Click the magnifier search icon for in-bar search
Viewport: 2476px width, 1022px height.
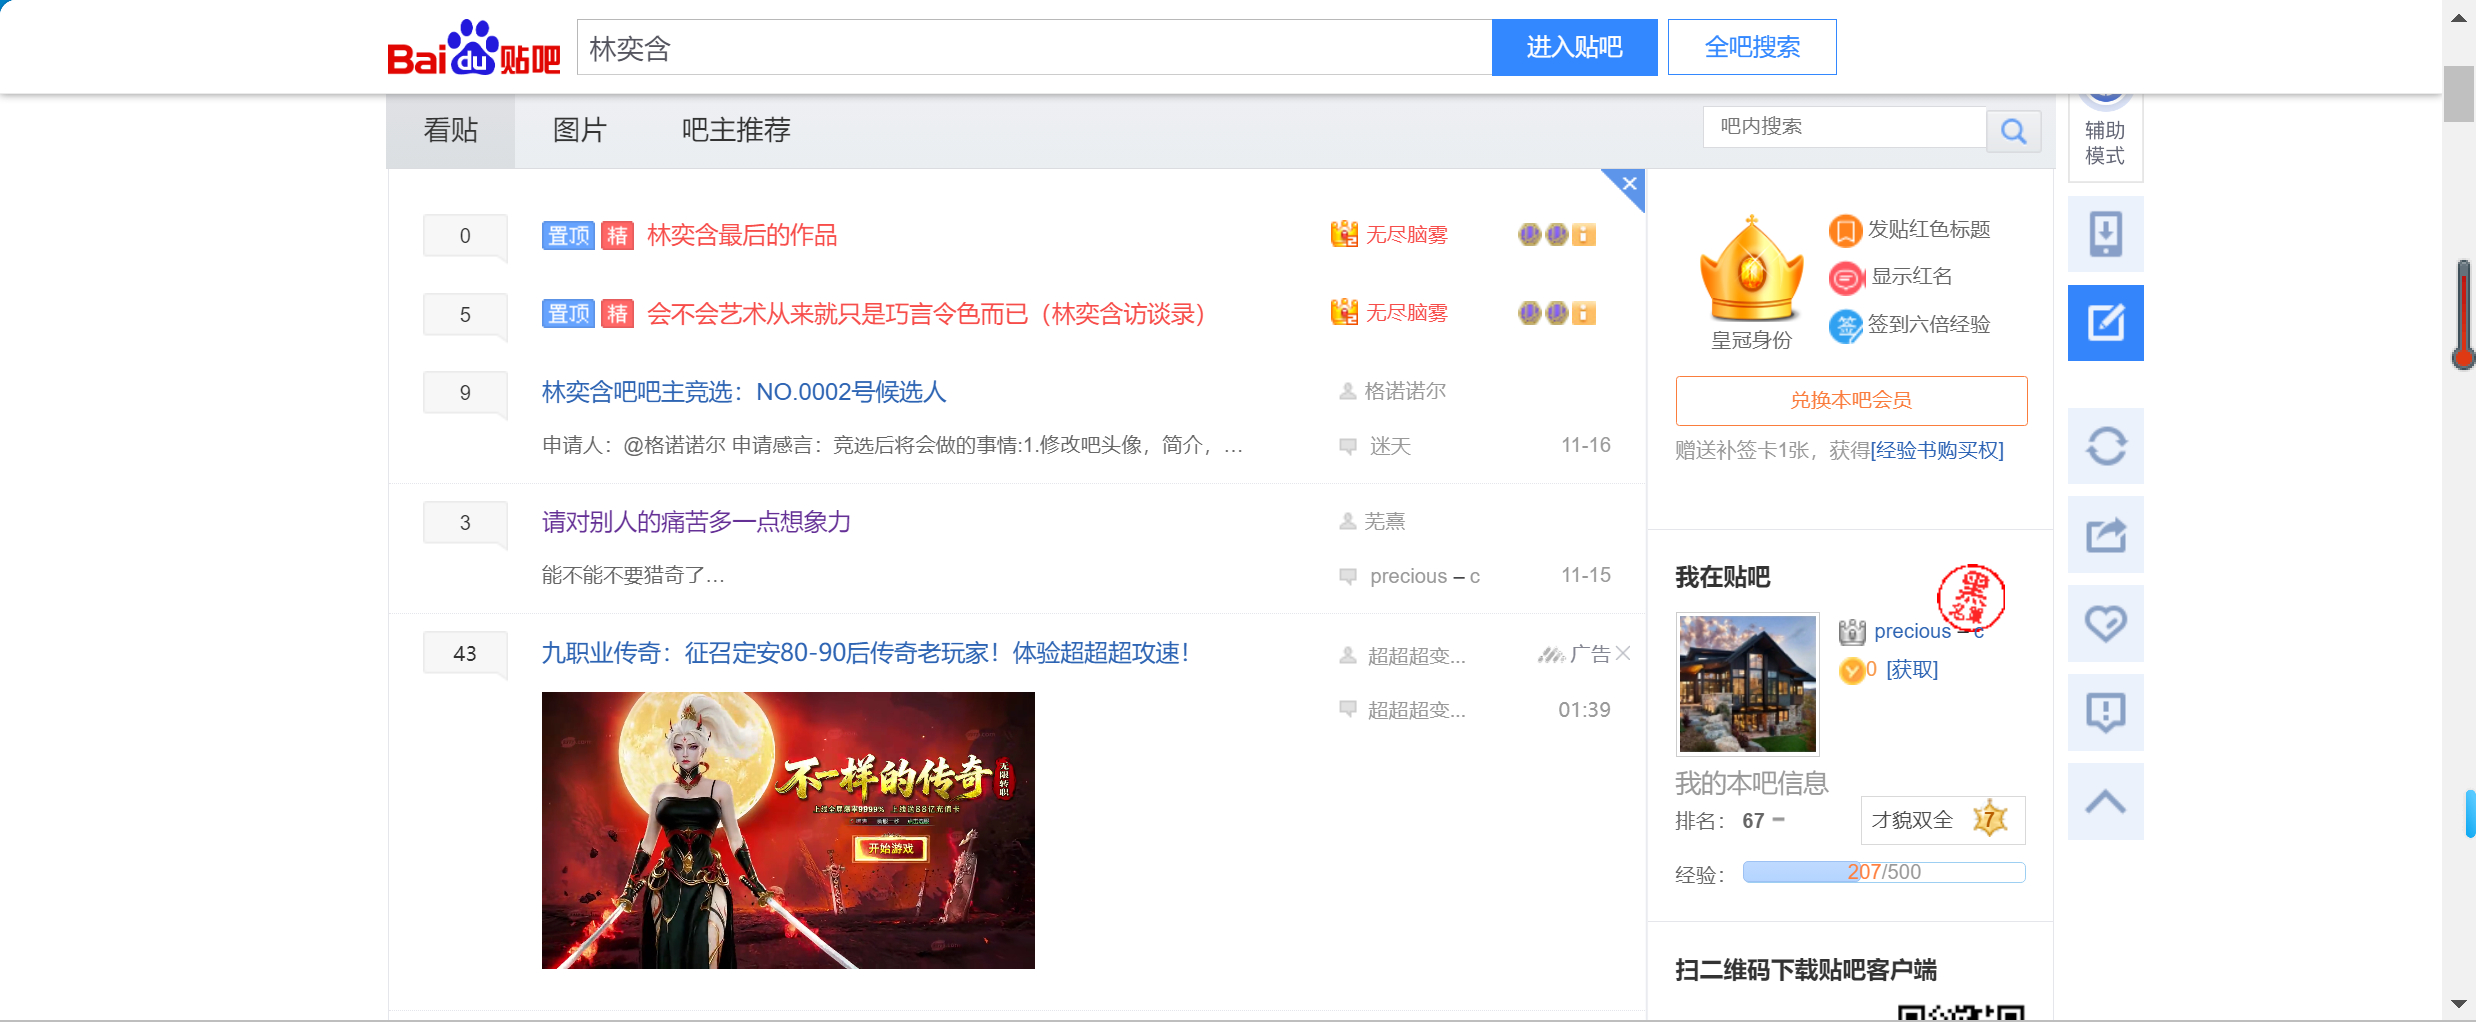[x=2013, y=131]
